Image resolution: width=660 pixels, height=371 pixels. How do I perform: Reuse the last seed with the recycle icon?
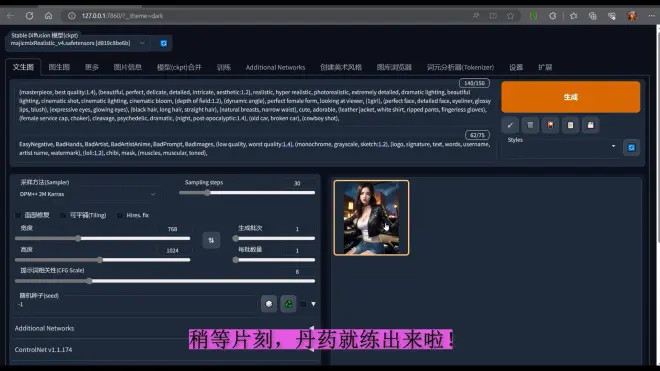pos(288,304)
